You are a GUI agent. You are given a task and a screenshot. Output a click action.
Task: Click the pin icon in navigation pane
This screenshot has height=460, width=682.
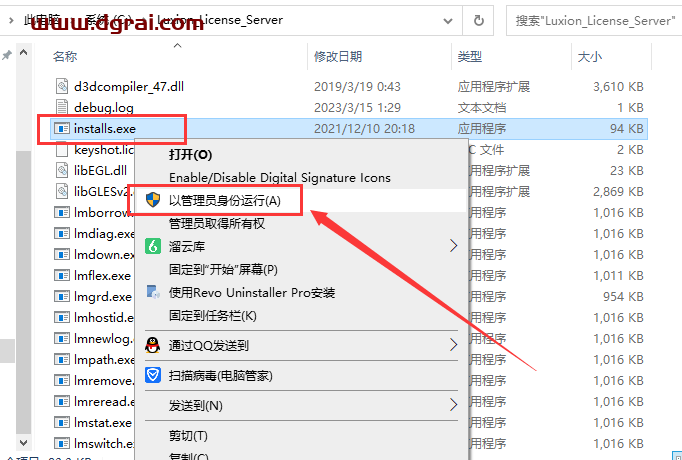[x=7, y=55]
